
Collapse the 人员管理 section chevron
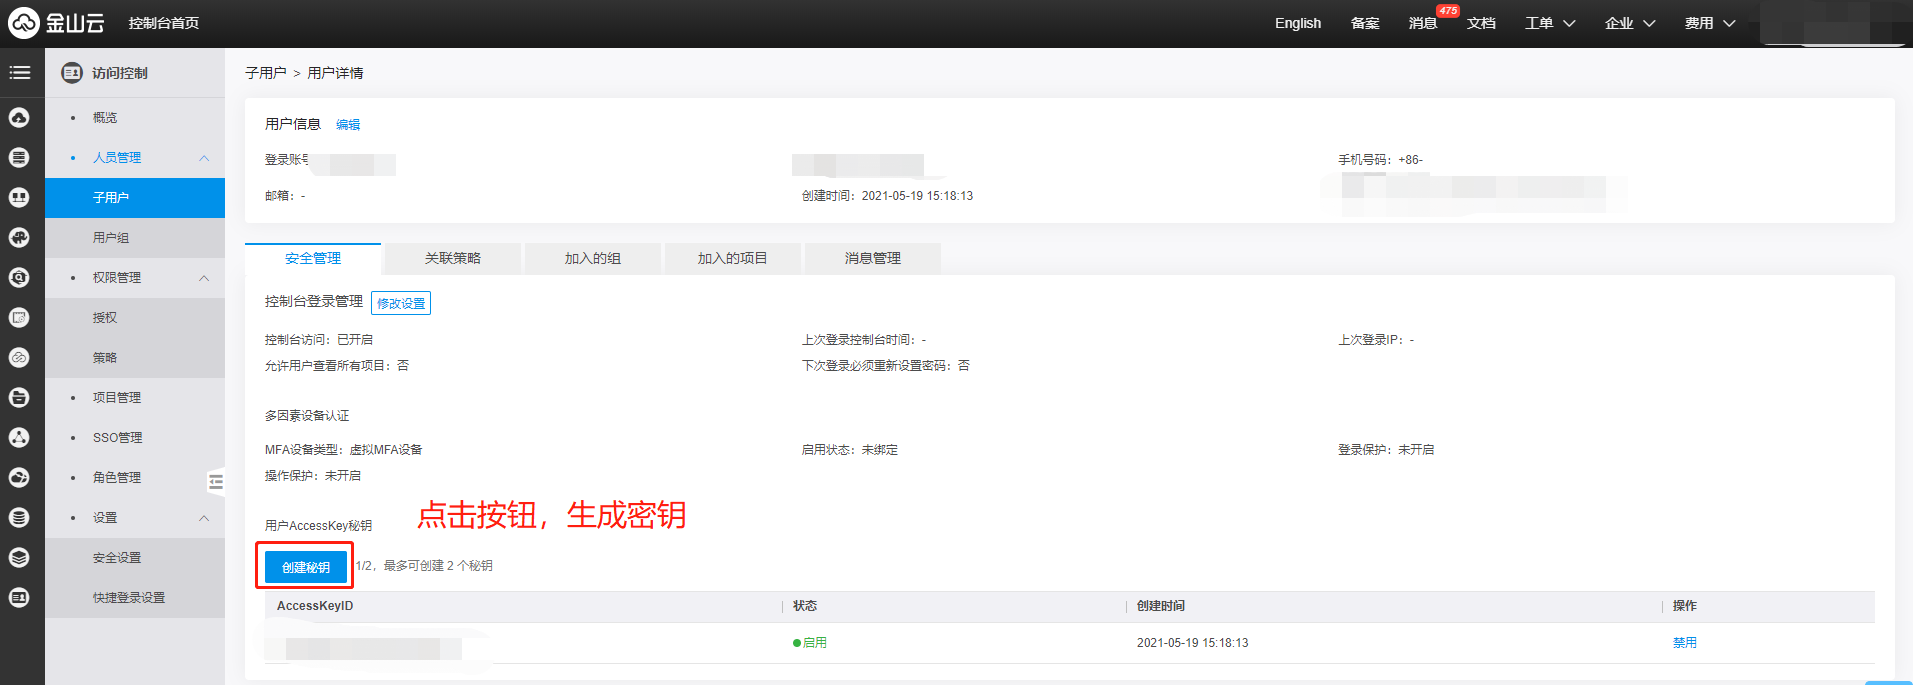tap(204, 158)
